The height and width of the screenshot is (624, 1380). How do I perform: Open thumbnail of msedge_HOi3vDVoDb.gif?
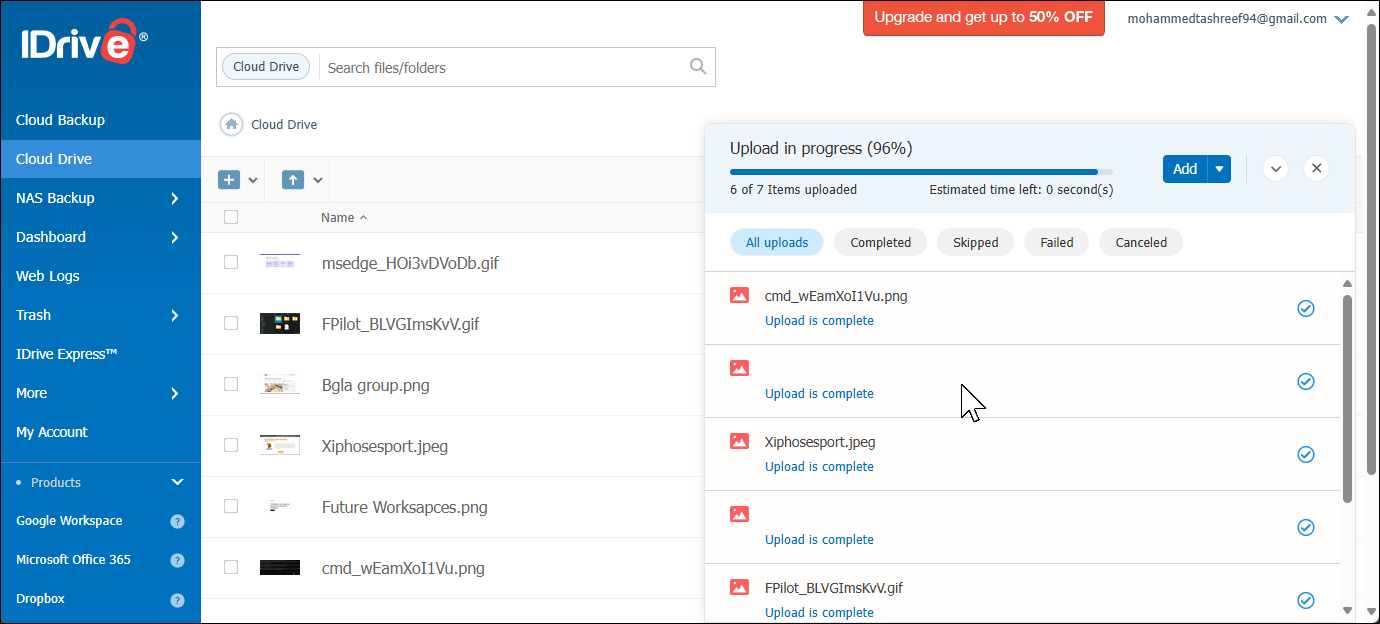[x=280, y=262]
